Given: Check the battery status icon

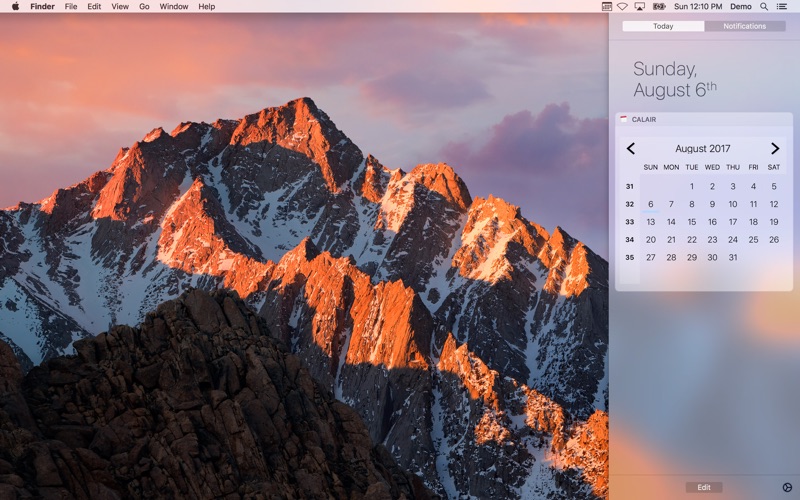Looking at the screenshot, I should 659,6.
